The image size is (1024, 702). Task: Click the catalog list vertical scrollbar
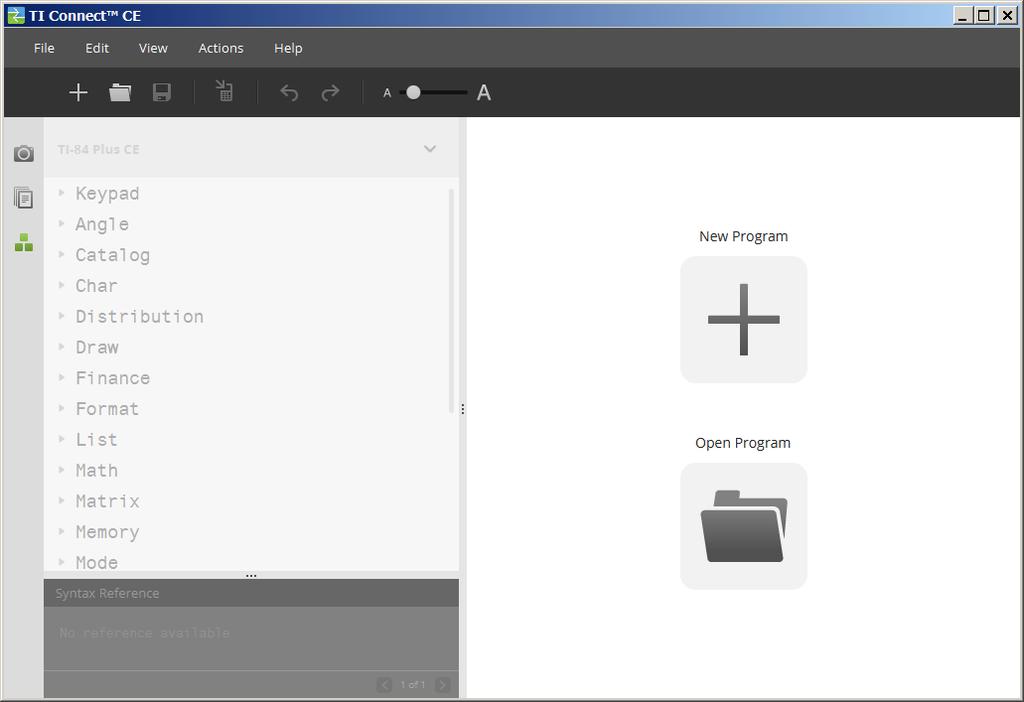point(451,300)
